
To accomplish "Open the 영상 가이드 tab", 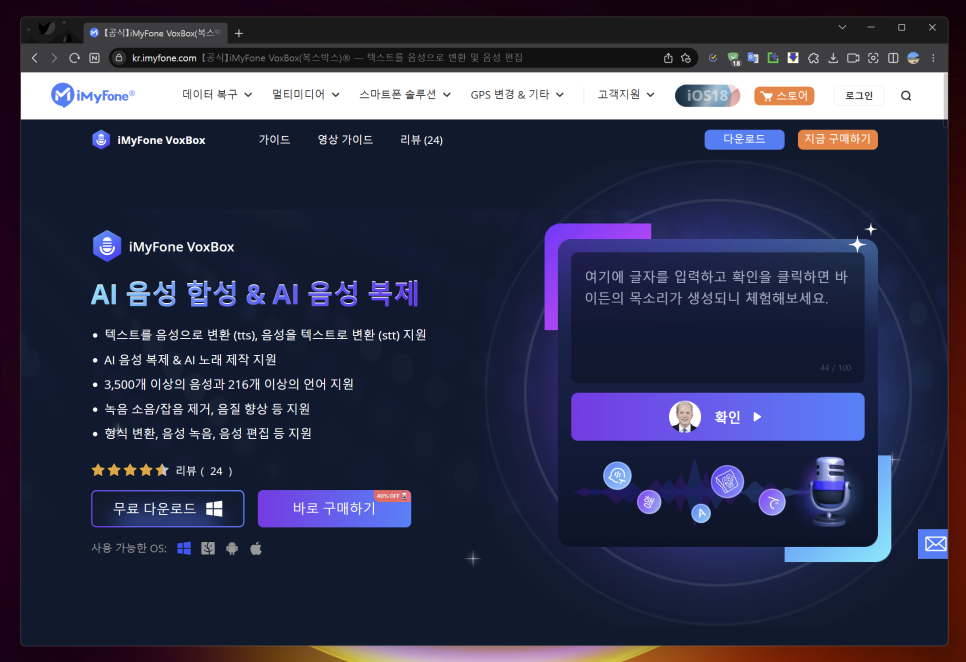I will (345, 140).
